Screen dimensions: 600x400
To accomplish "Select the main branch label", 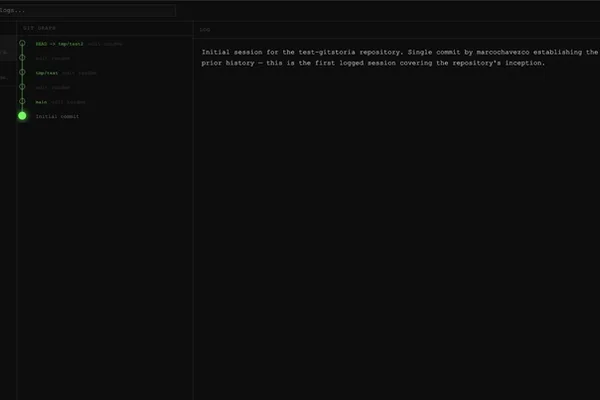I will pyautogui.click(x=41, y=102).
